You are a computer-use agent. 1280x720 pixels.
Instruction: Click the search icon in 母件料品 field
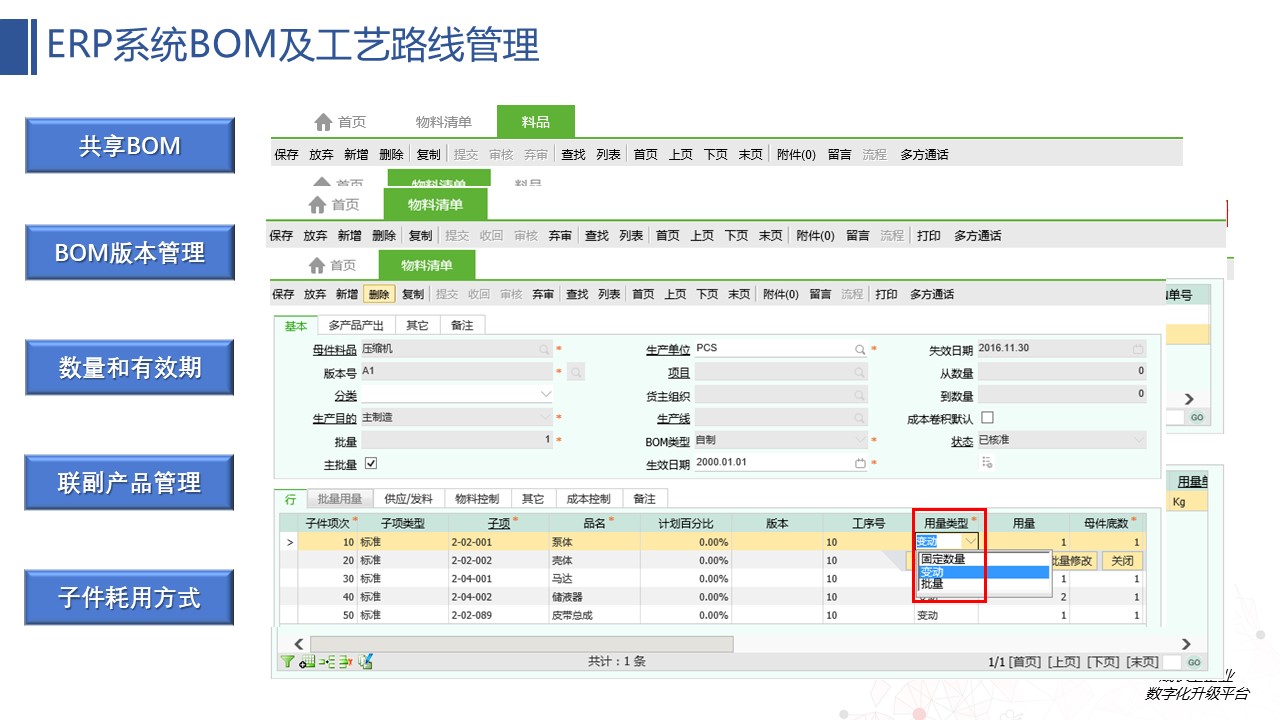pyautogui.click(x=544, y=350)
